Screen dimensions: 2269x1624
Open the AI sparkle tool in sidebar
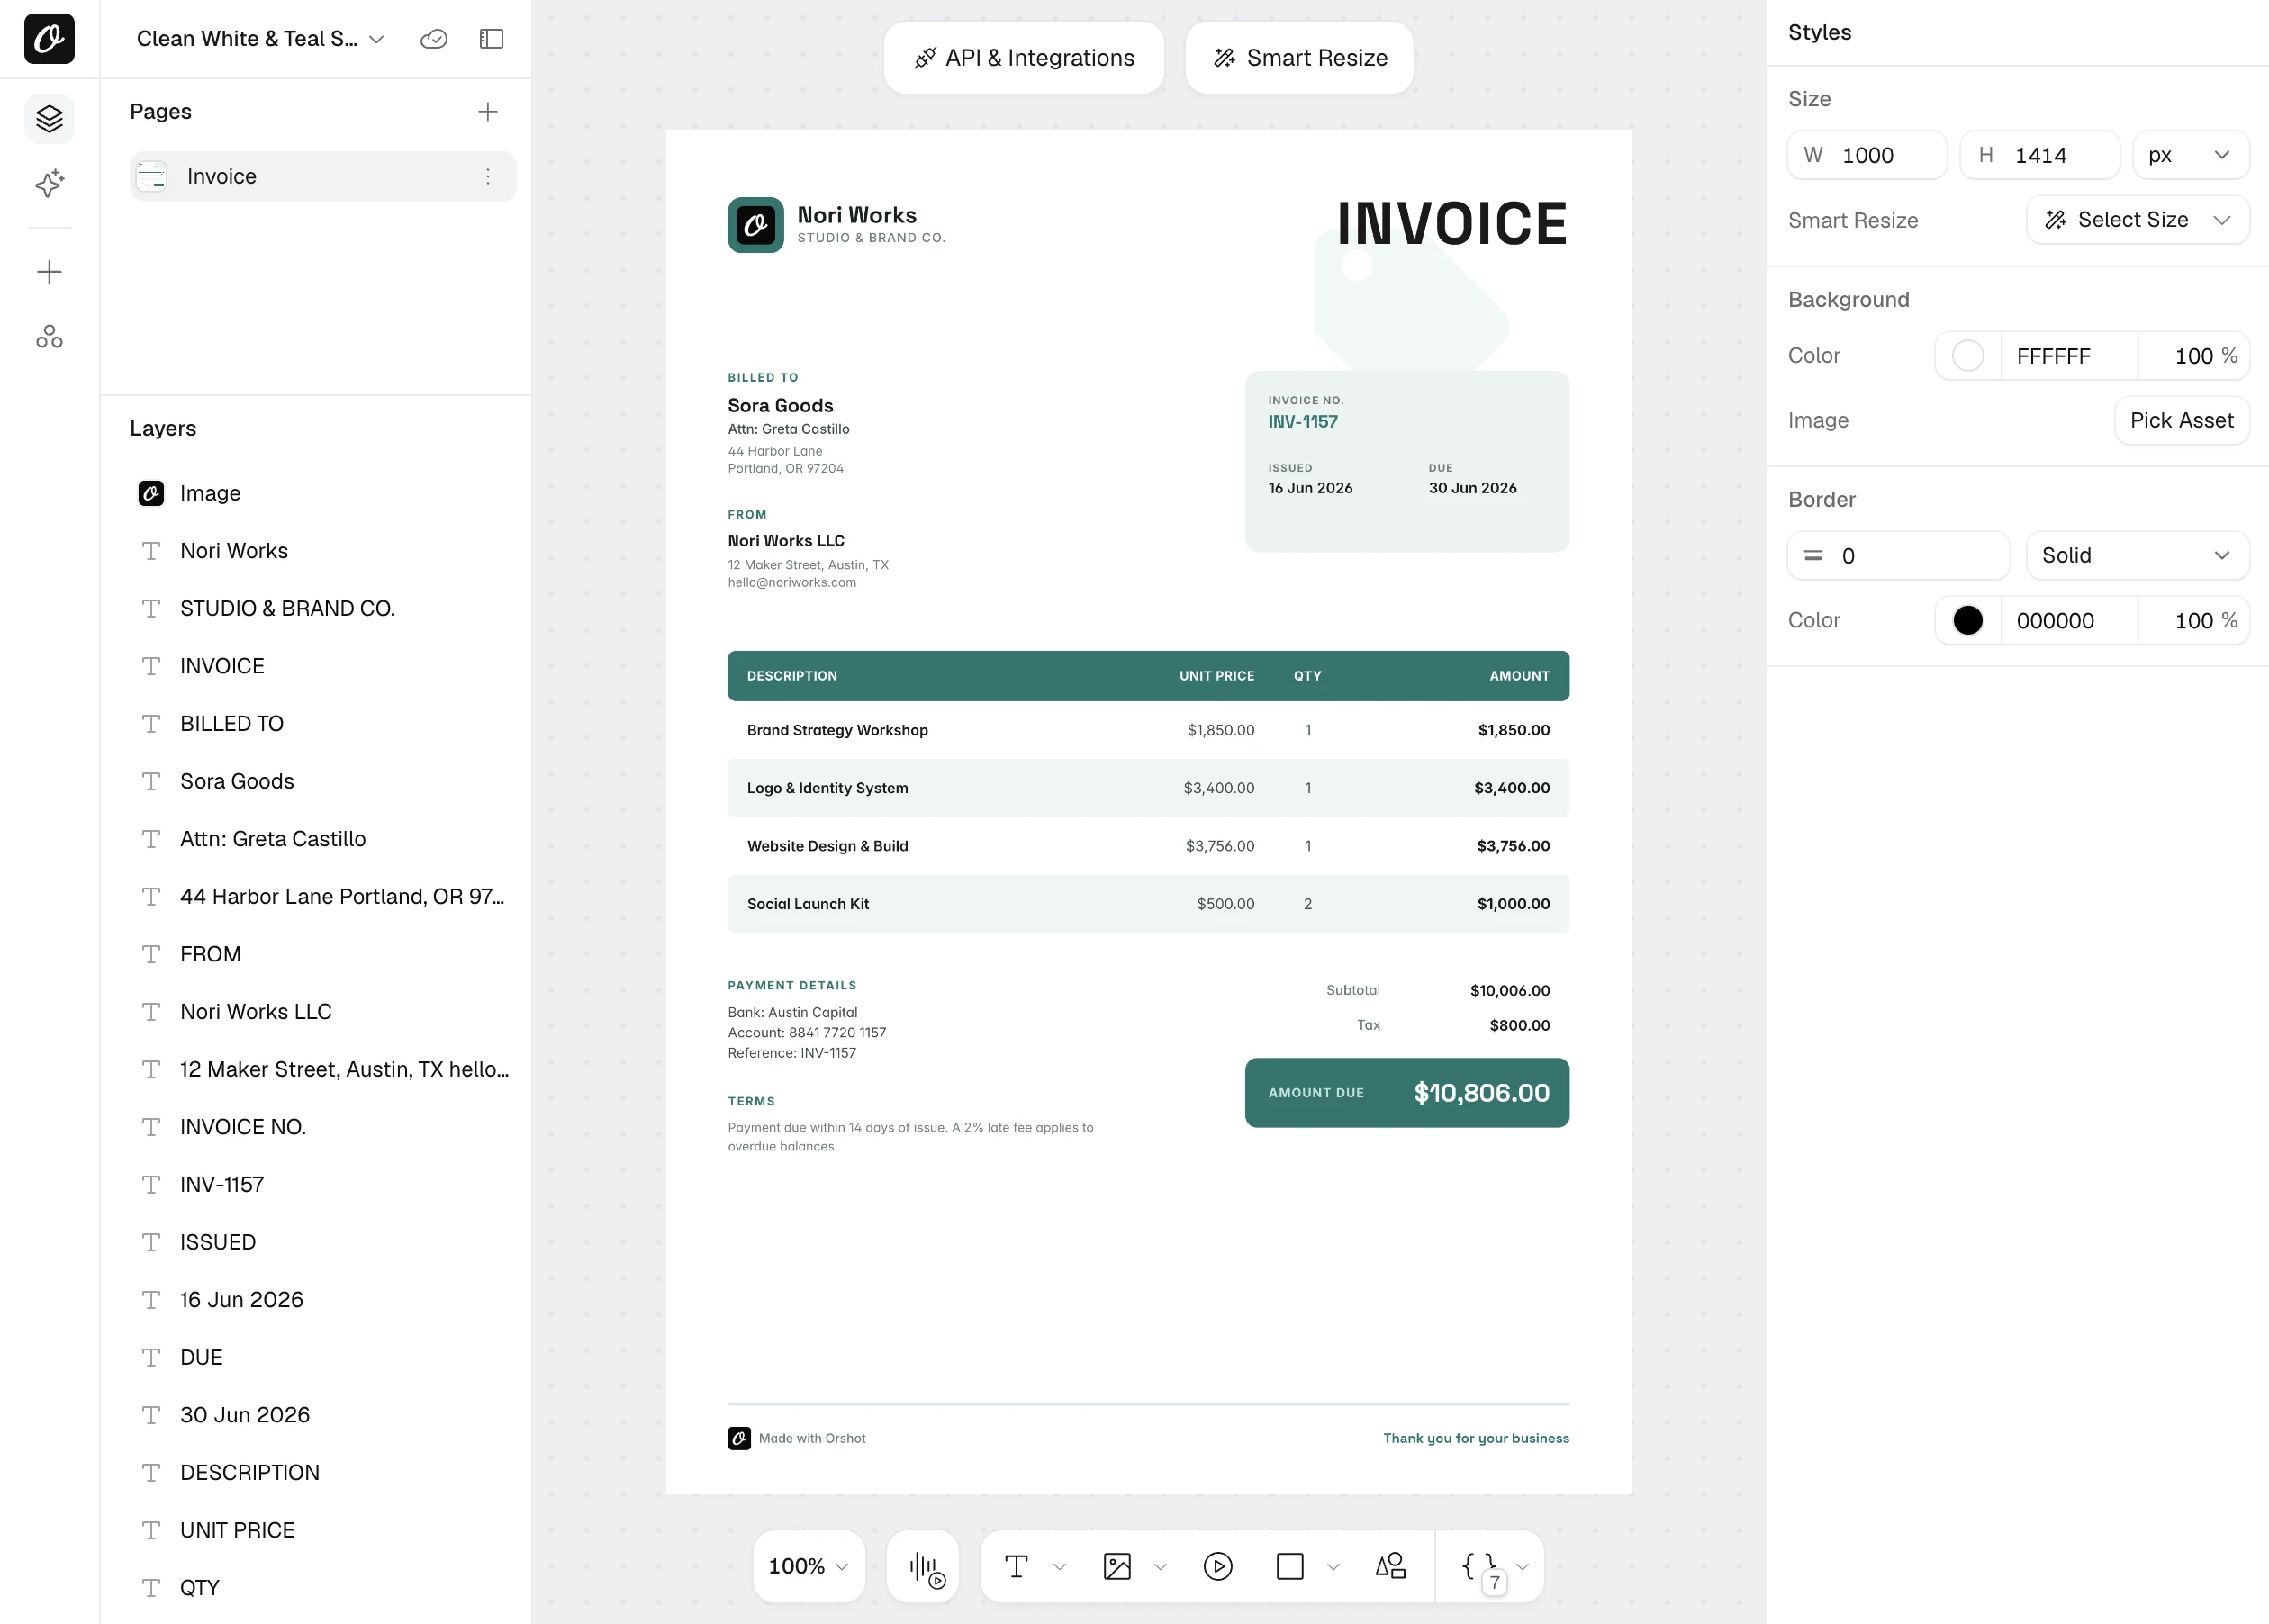(49, 183)
